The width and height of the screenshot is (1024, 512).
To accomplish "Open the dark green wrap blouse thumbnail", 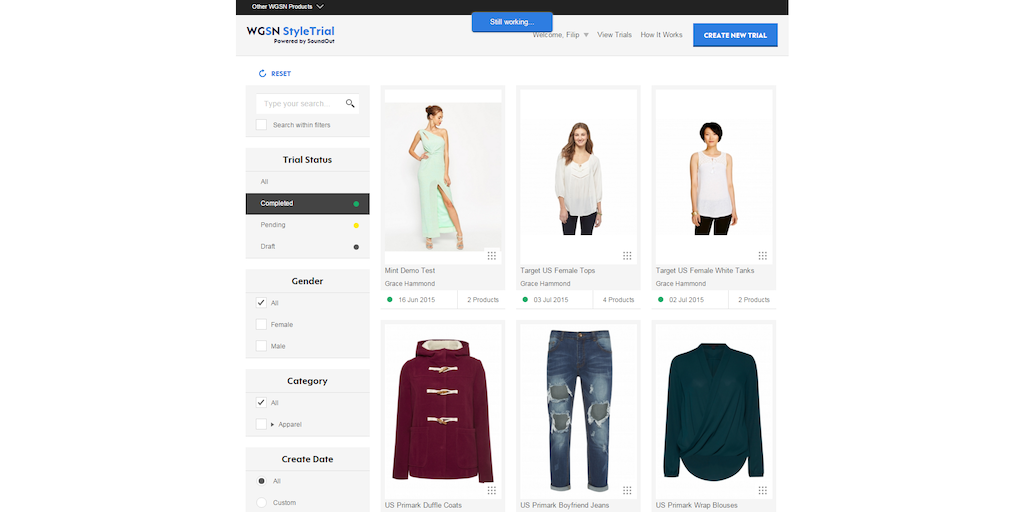I will coord(714,411).
